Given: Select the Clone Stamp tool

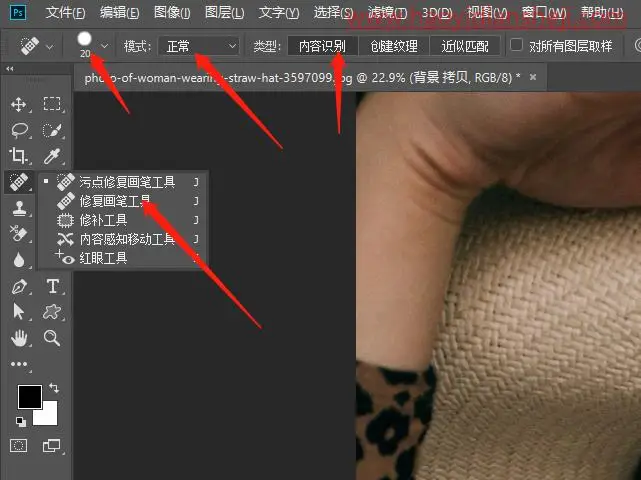Looking at the screenshot, I should [19, 209].
